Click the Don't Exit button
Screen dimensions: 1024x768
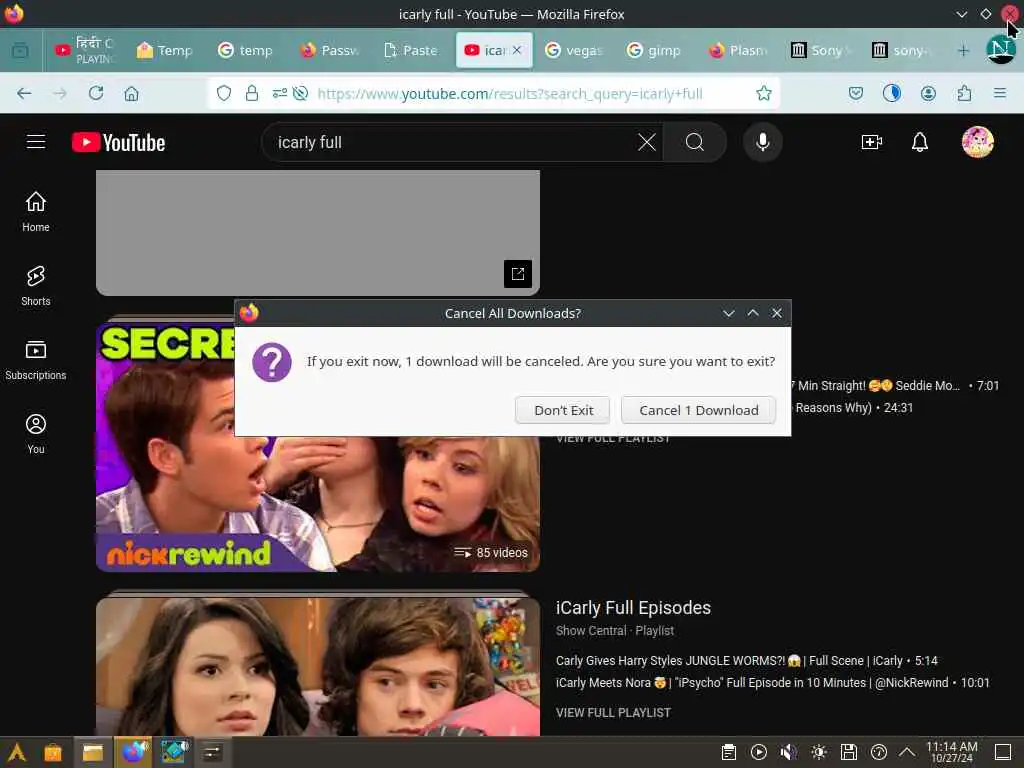point(562,410)
